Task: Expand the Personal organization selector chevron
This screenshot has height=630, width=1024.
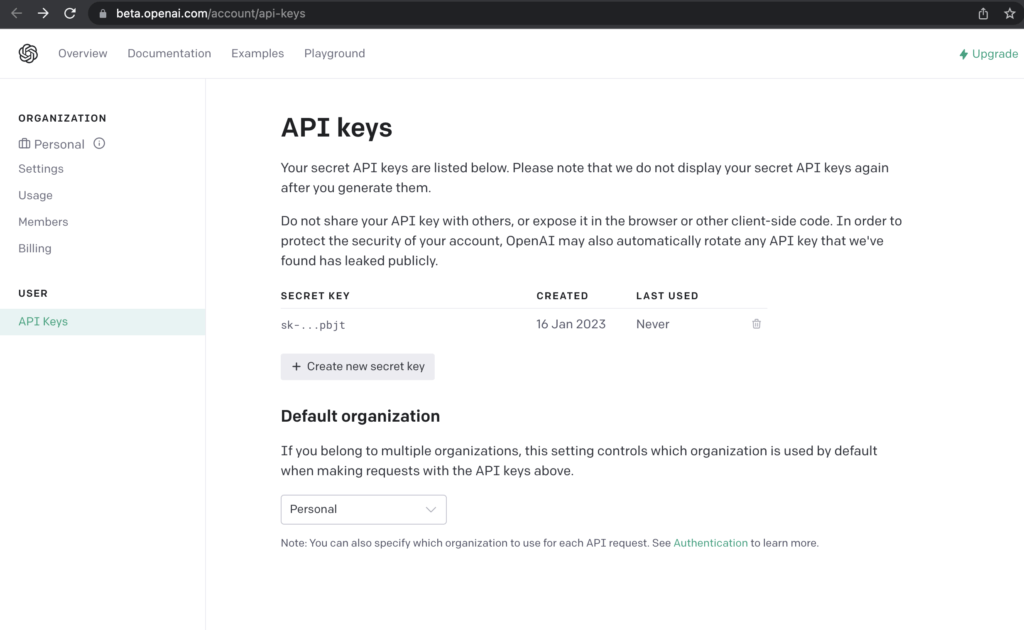Action: pos(431,509)
